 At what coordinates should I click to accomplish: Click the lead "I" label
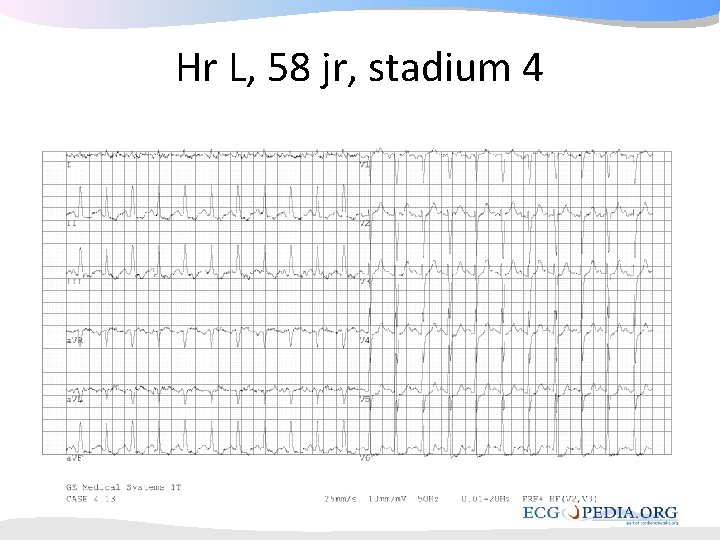tap(69, 165)
